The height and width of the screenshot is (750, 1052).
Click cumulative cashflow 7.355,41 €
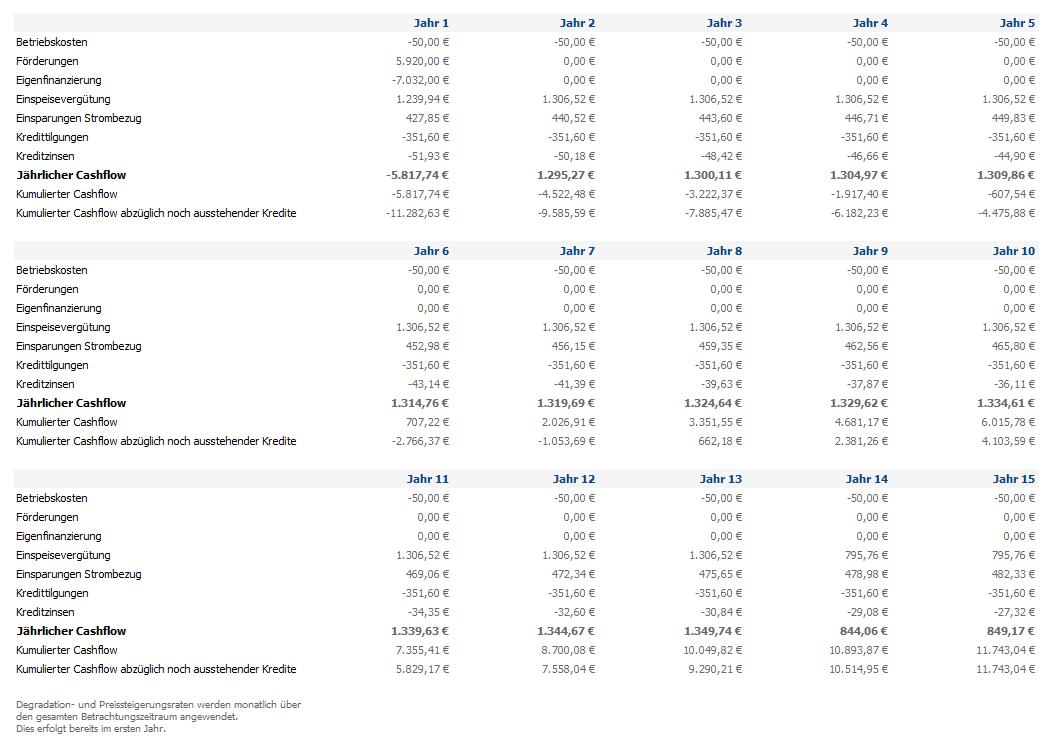click(x=422, y=650)
